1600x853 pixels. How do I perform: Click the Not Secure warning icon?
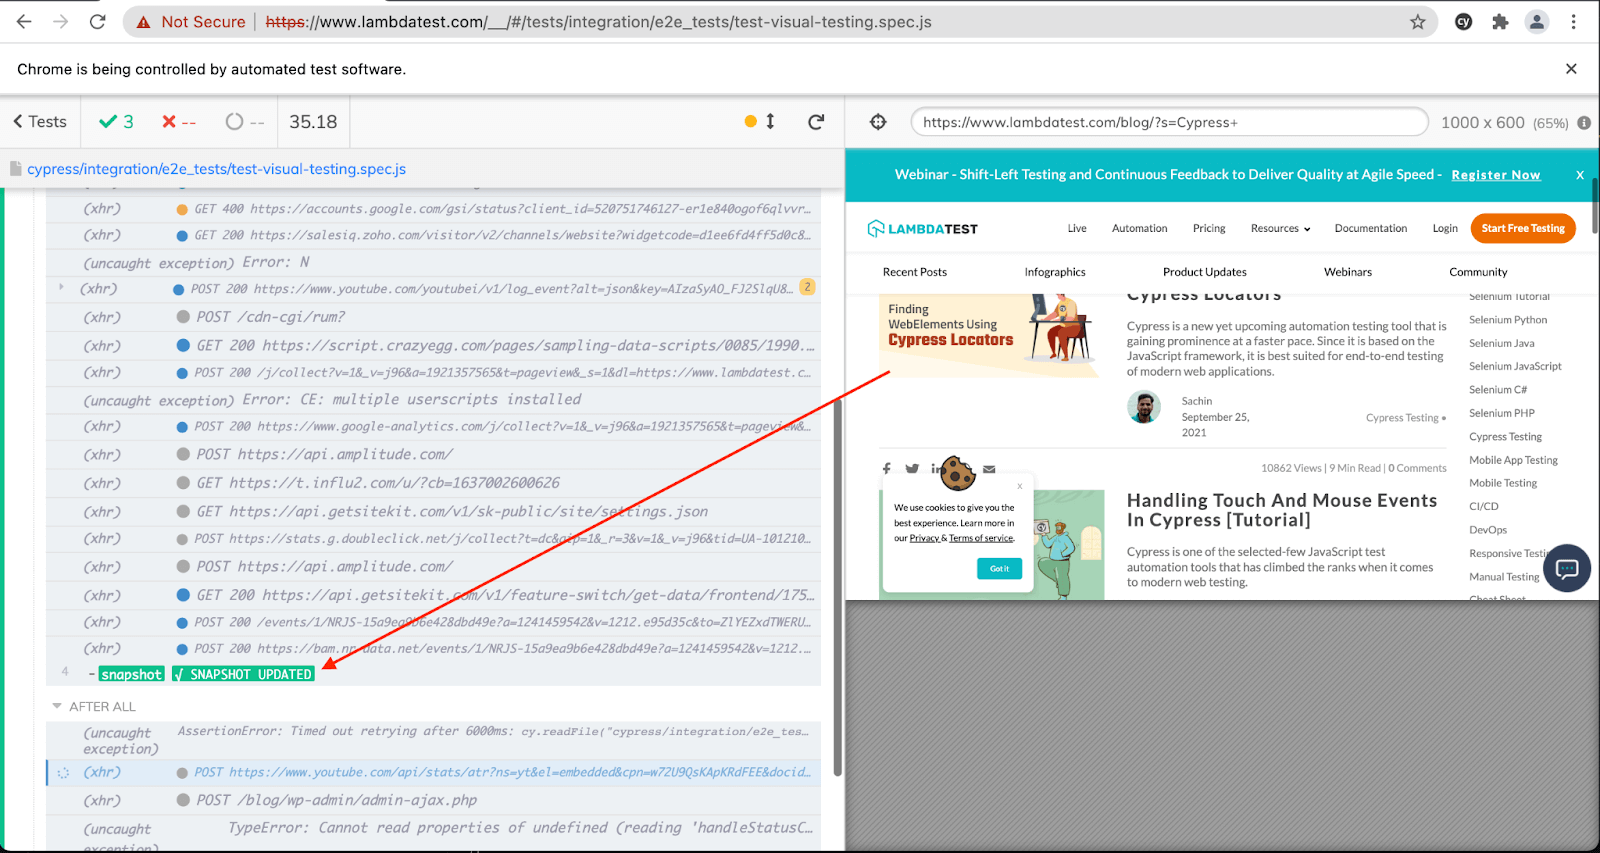(x=144, y=22)
